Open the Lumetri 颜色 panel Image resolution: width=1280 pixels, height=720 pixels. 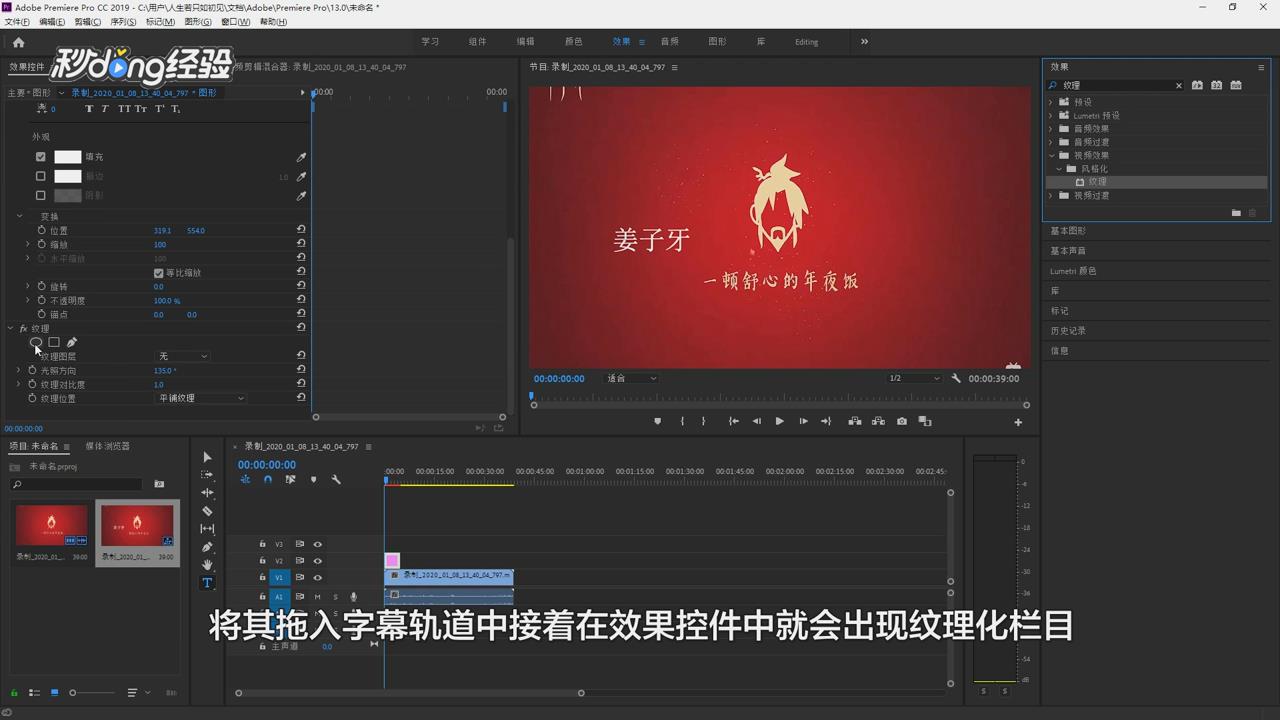click(x=1073, y=271)
